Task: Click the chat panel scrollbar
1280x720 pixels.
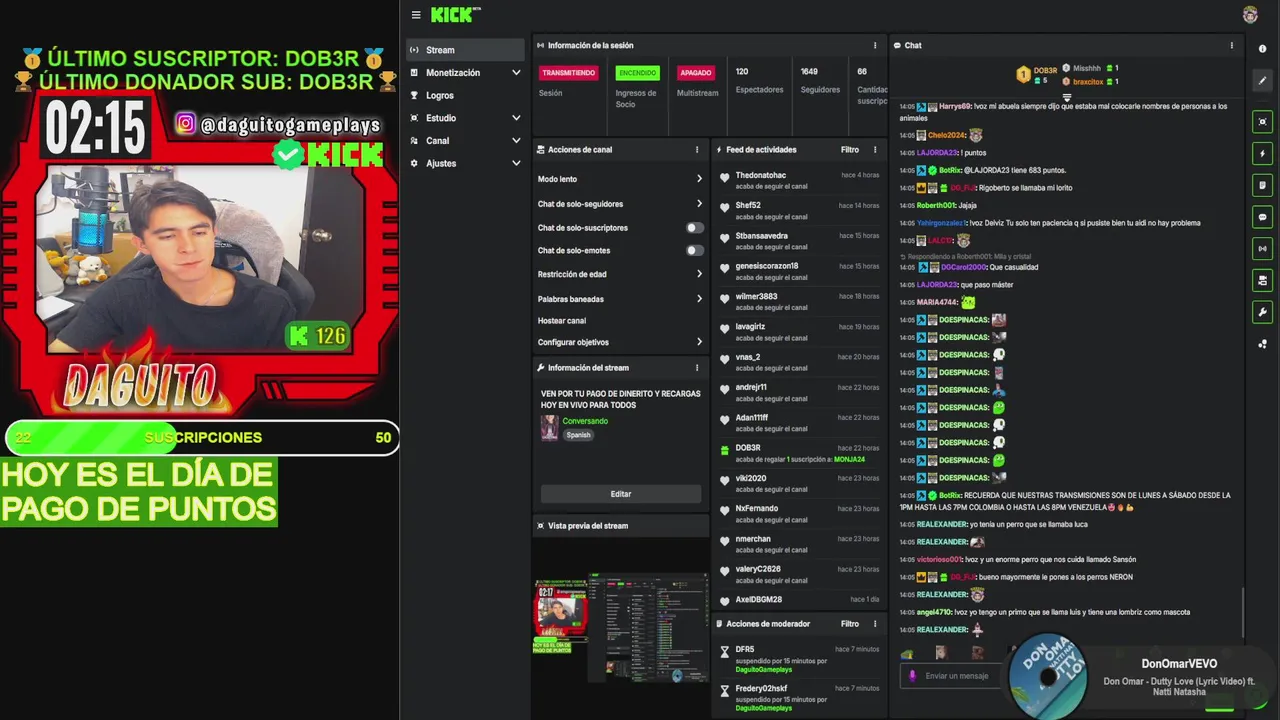Action: click(1243, 610)
